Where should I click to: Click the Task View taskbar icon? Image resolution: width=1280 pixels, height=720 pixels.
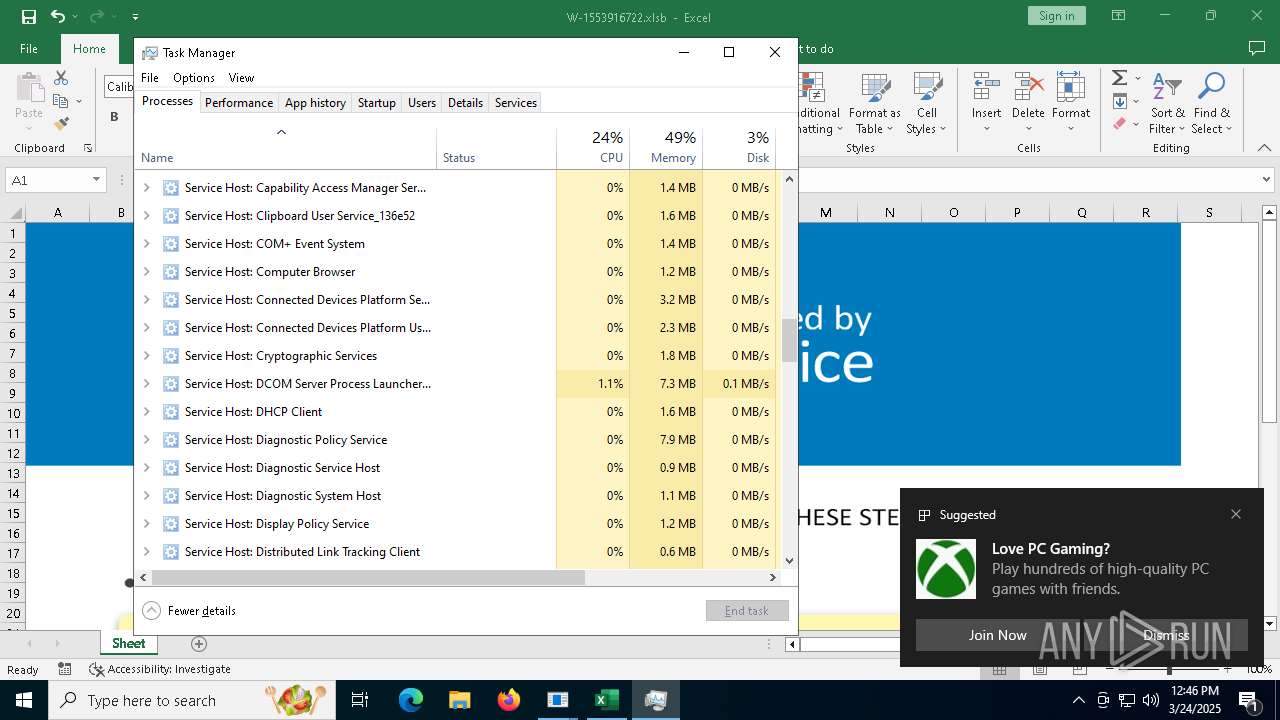(x=360, y=700)
